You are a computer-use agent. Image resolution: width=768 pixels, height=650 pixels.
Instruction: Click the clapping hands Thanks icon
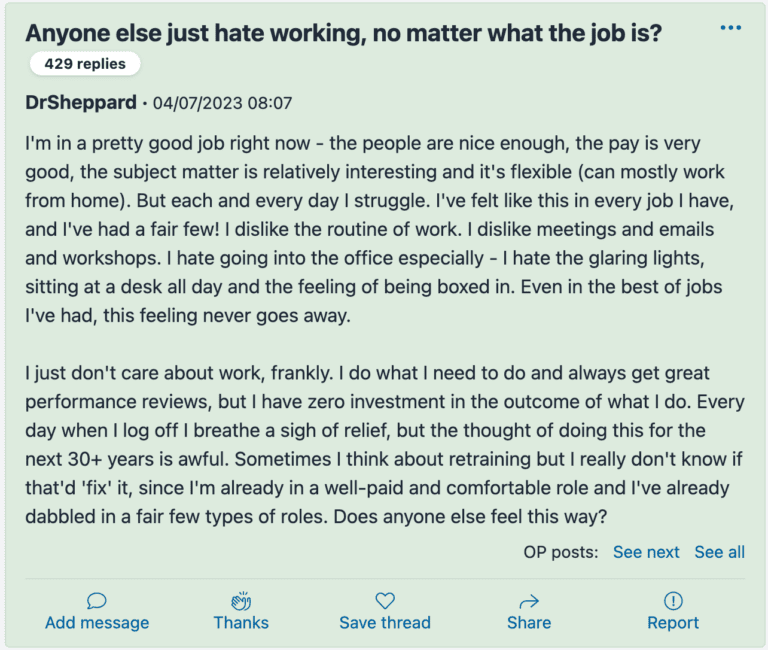(241, 601)
